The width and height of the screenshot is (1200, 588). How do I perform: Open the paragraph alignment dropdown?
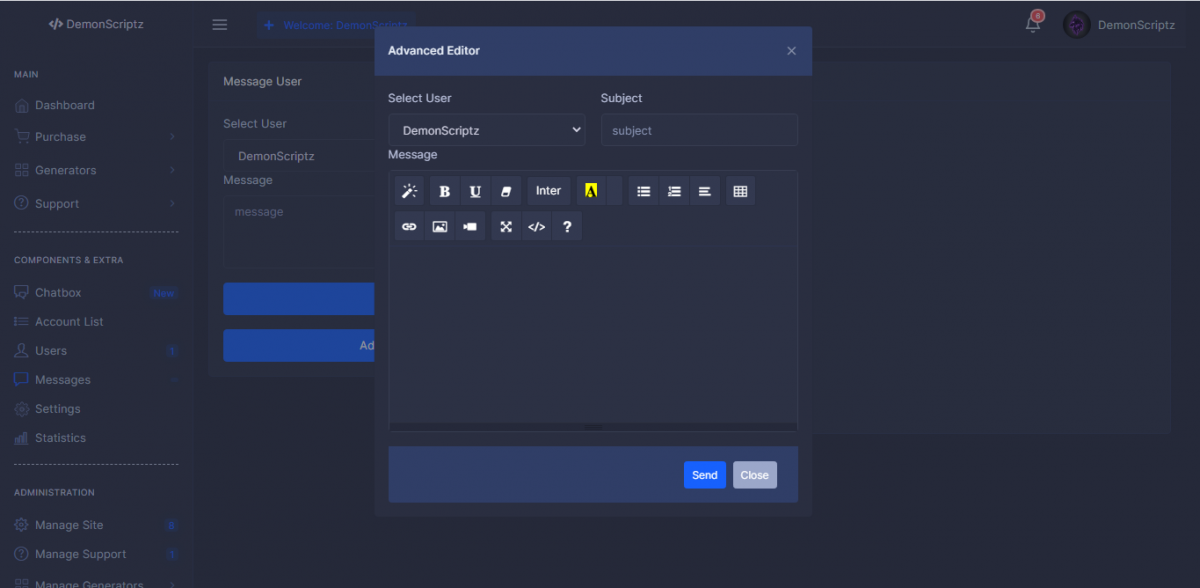click(705, 191)
